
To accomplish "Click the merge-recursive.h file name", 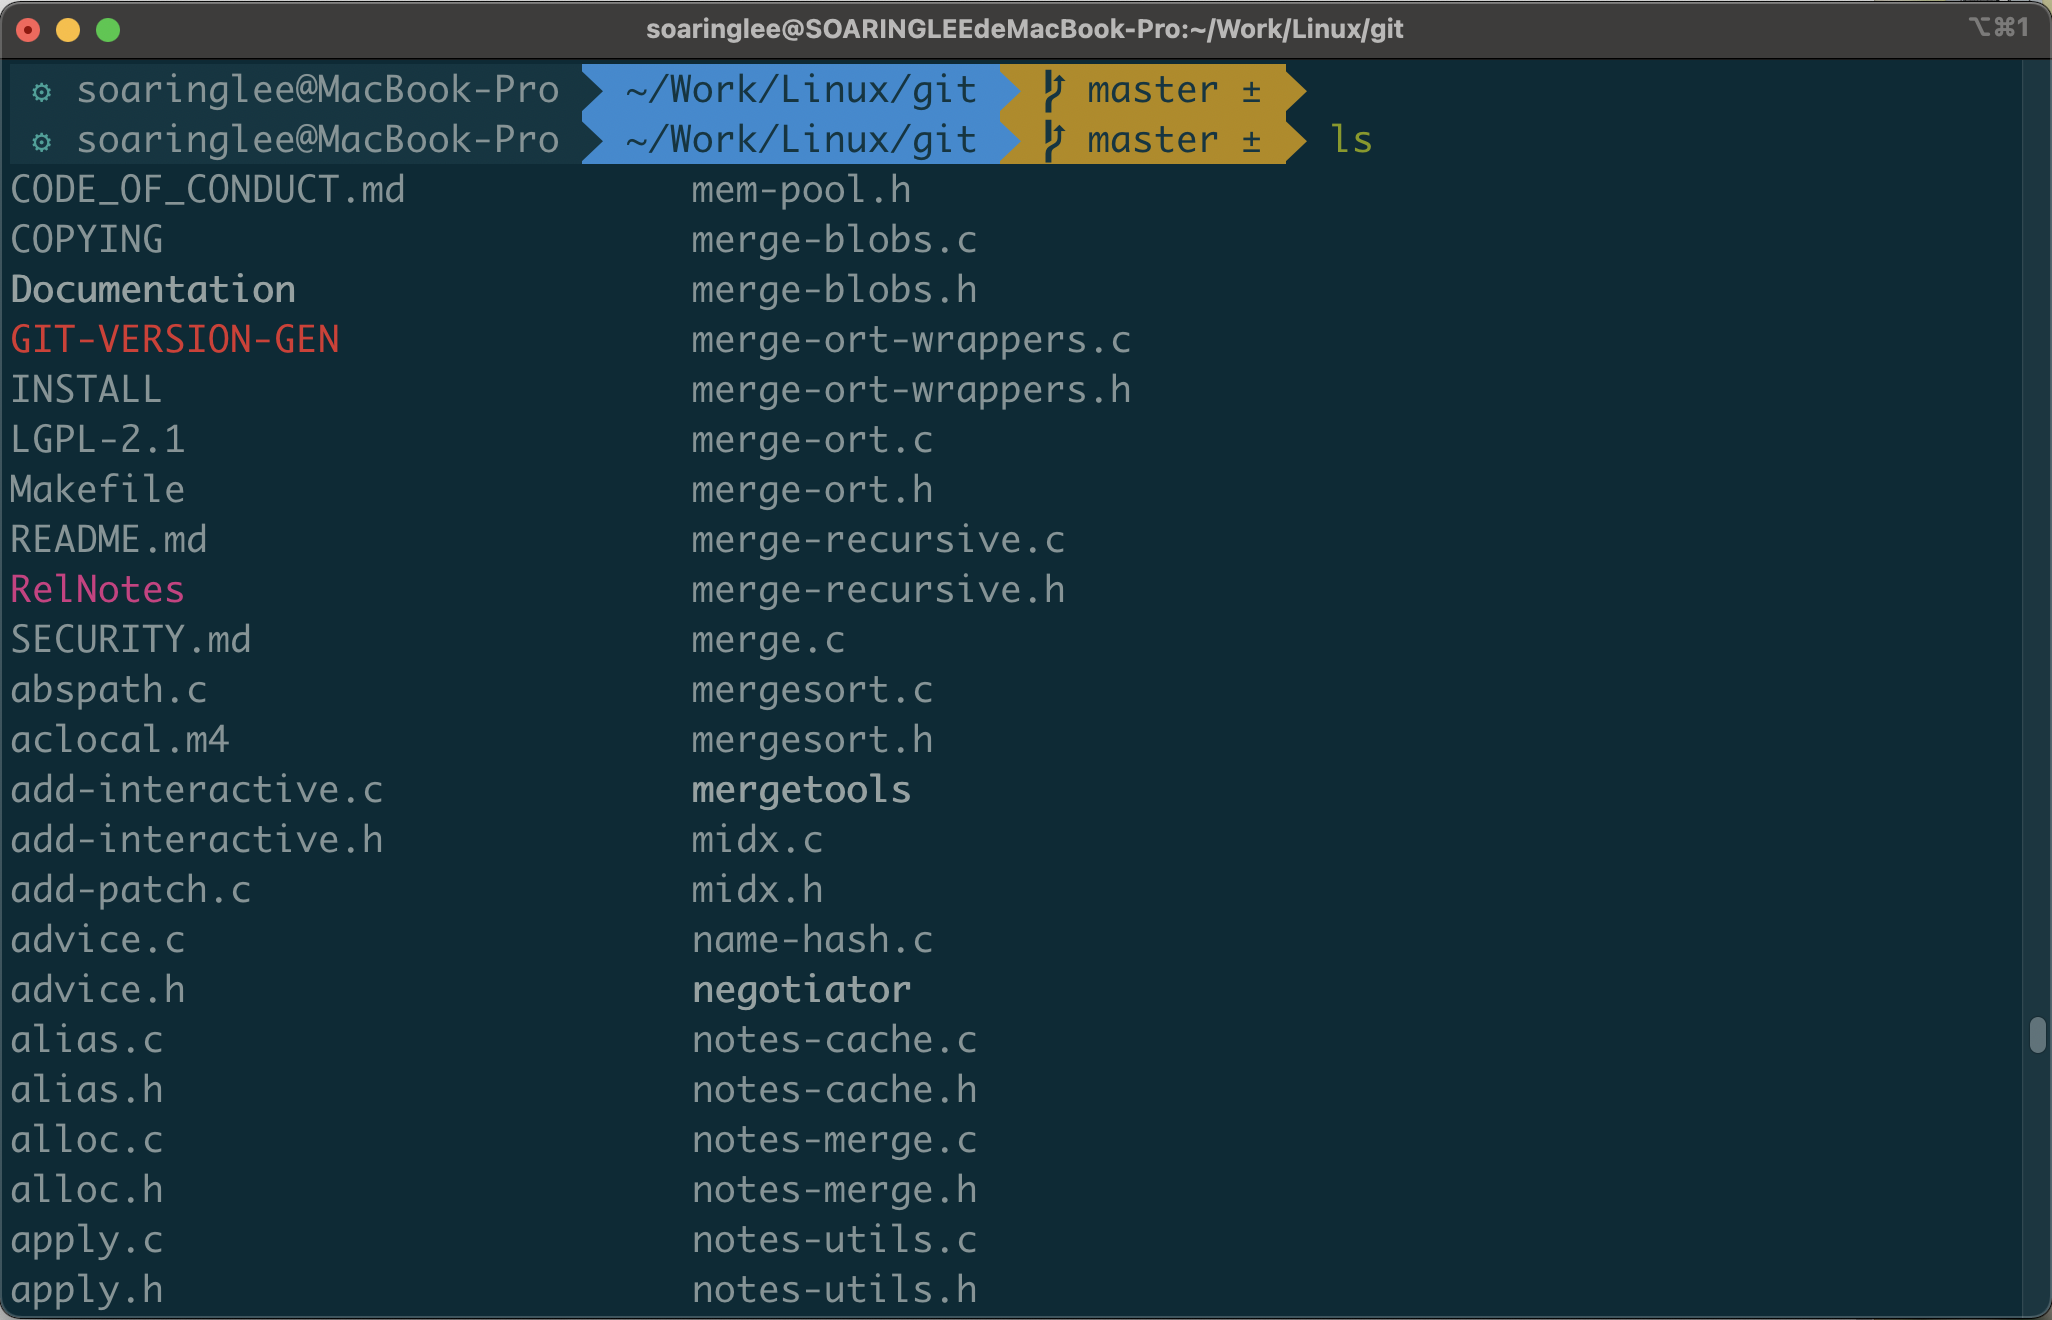I will (x=879, y=590).
